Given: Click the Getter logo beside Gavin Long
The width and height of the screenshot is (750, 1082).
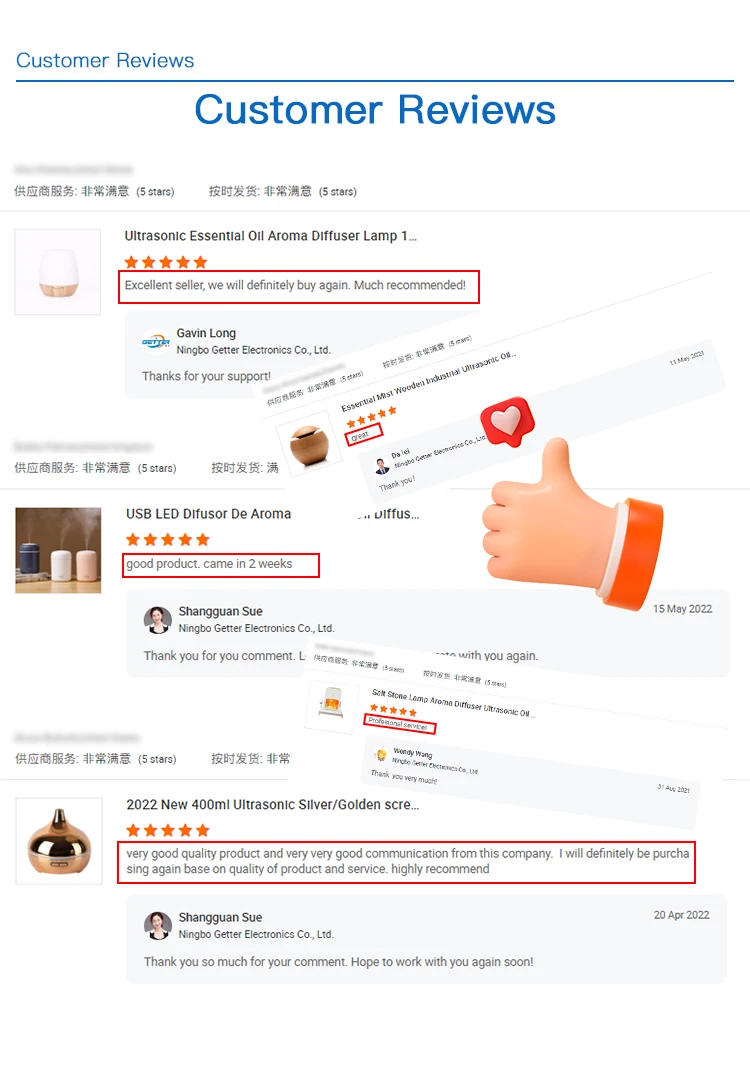Looking at the screenshot, I should [156, 341].
